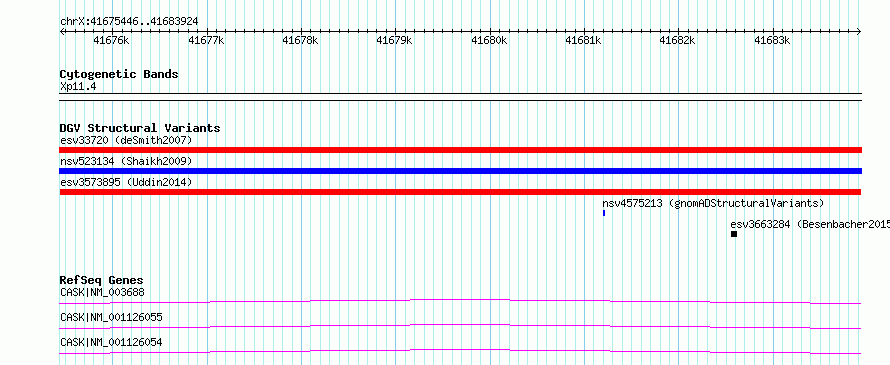The height and width of the screenshot is (365, 890).
Task: Select the CASK NM_001126055 magenta transcript line
Action: tap(460, 326)
